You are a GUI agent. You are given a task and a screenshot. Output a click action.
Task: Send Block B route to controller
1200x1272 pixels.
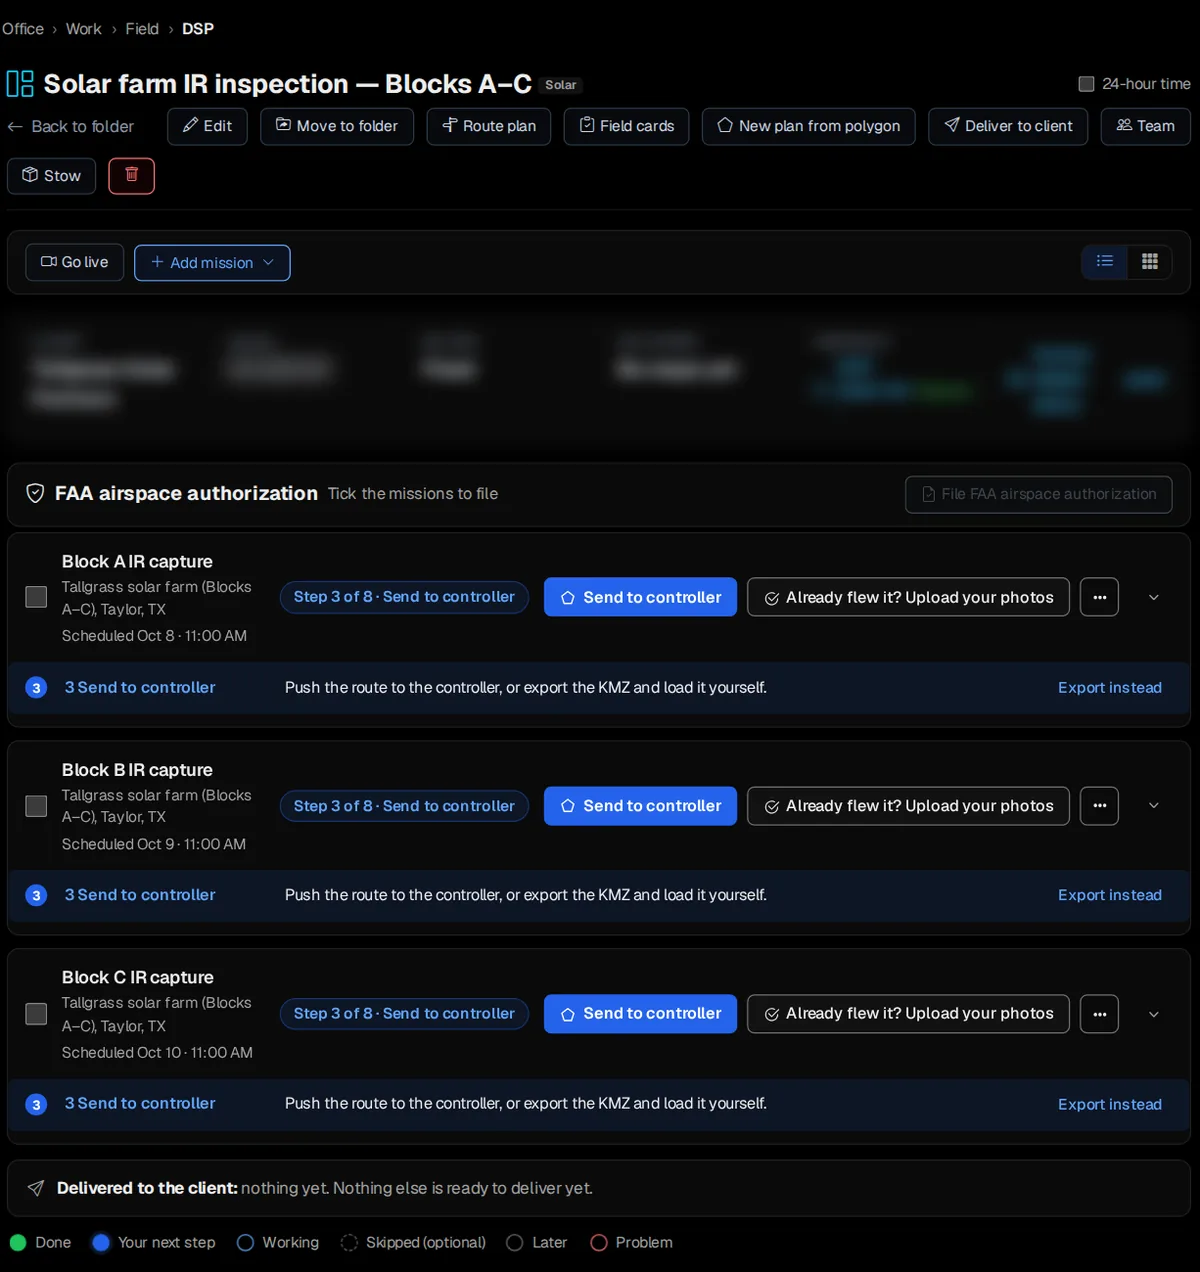coord(640,806)
